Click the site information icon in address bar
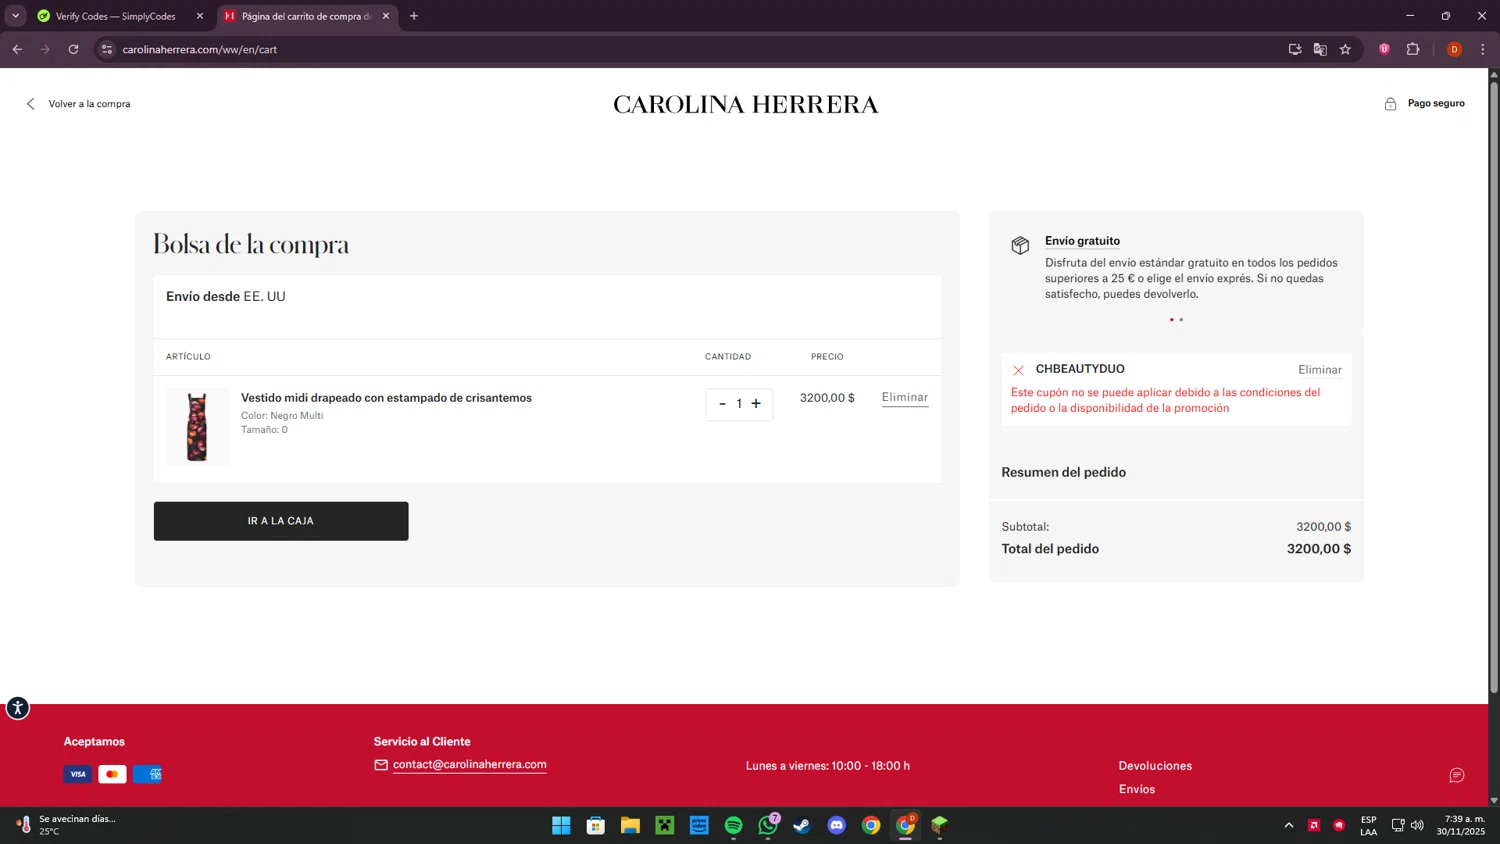Image resolution: width=1500 pixels, height=844 pixels. click(x=107, y=49)
